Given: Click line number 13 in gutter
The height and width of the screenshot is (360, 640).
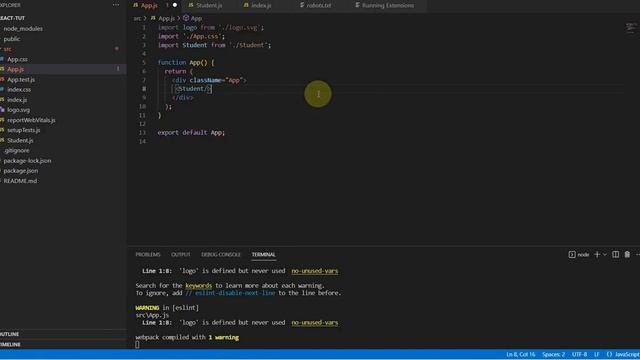Looking at the screenshot, I should 142,133.
